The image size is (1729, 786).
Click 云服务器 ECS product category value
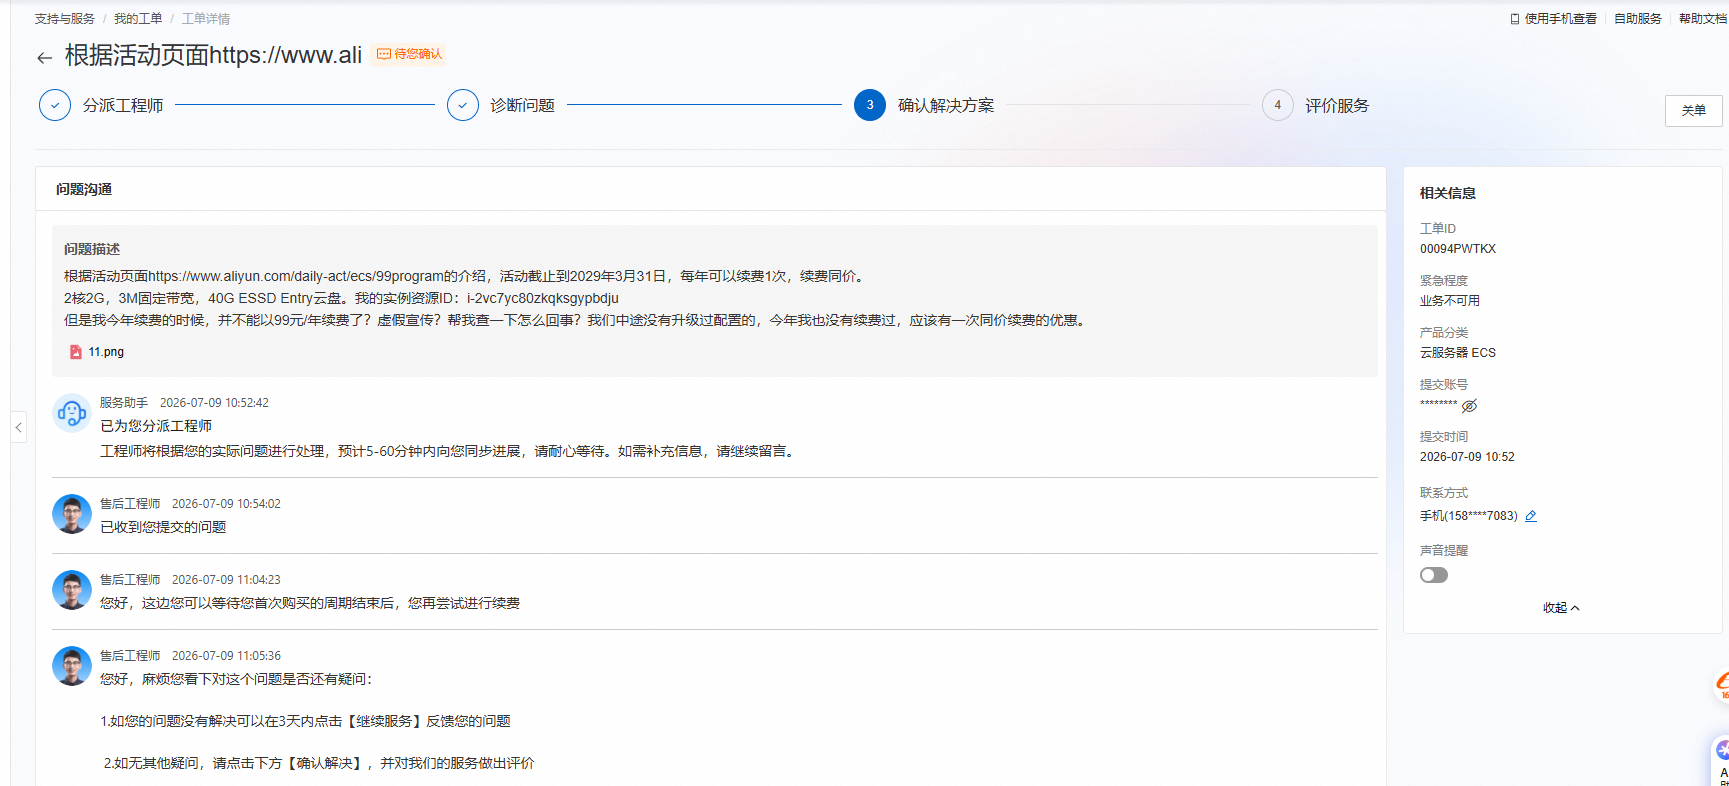1458,353
